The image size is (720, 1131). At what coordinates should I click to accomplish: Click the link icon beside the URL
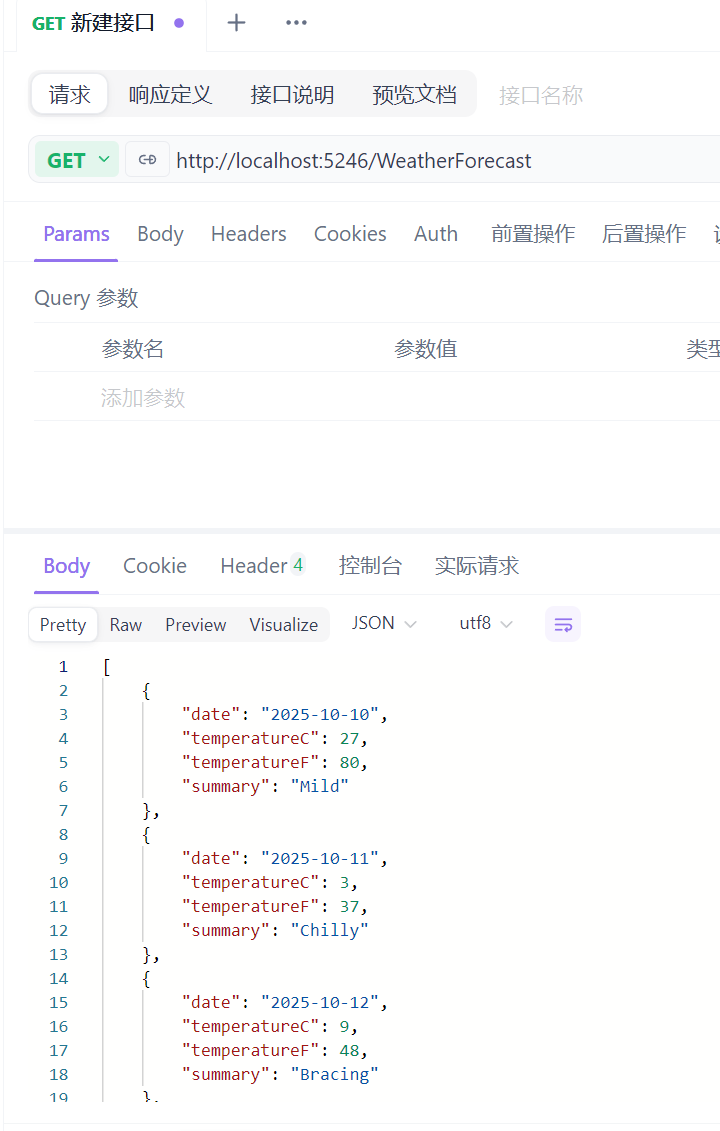(x=147, y=160)
